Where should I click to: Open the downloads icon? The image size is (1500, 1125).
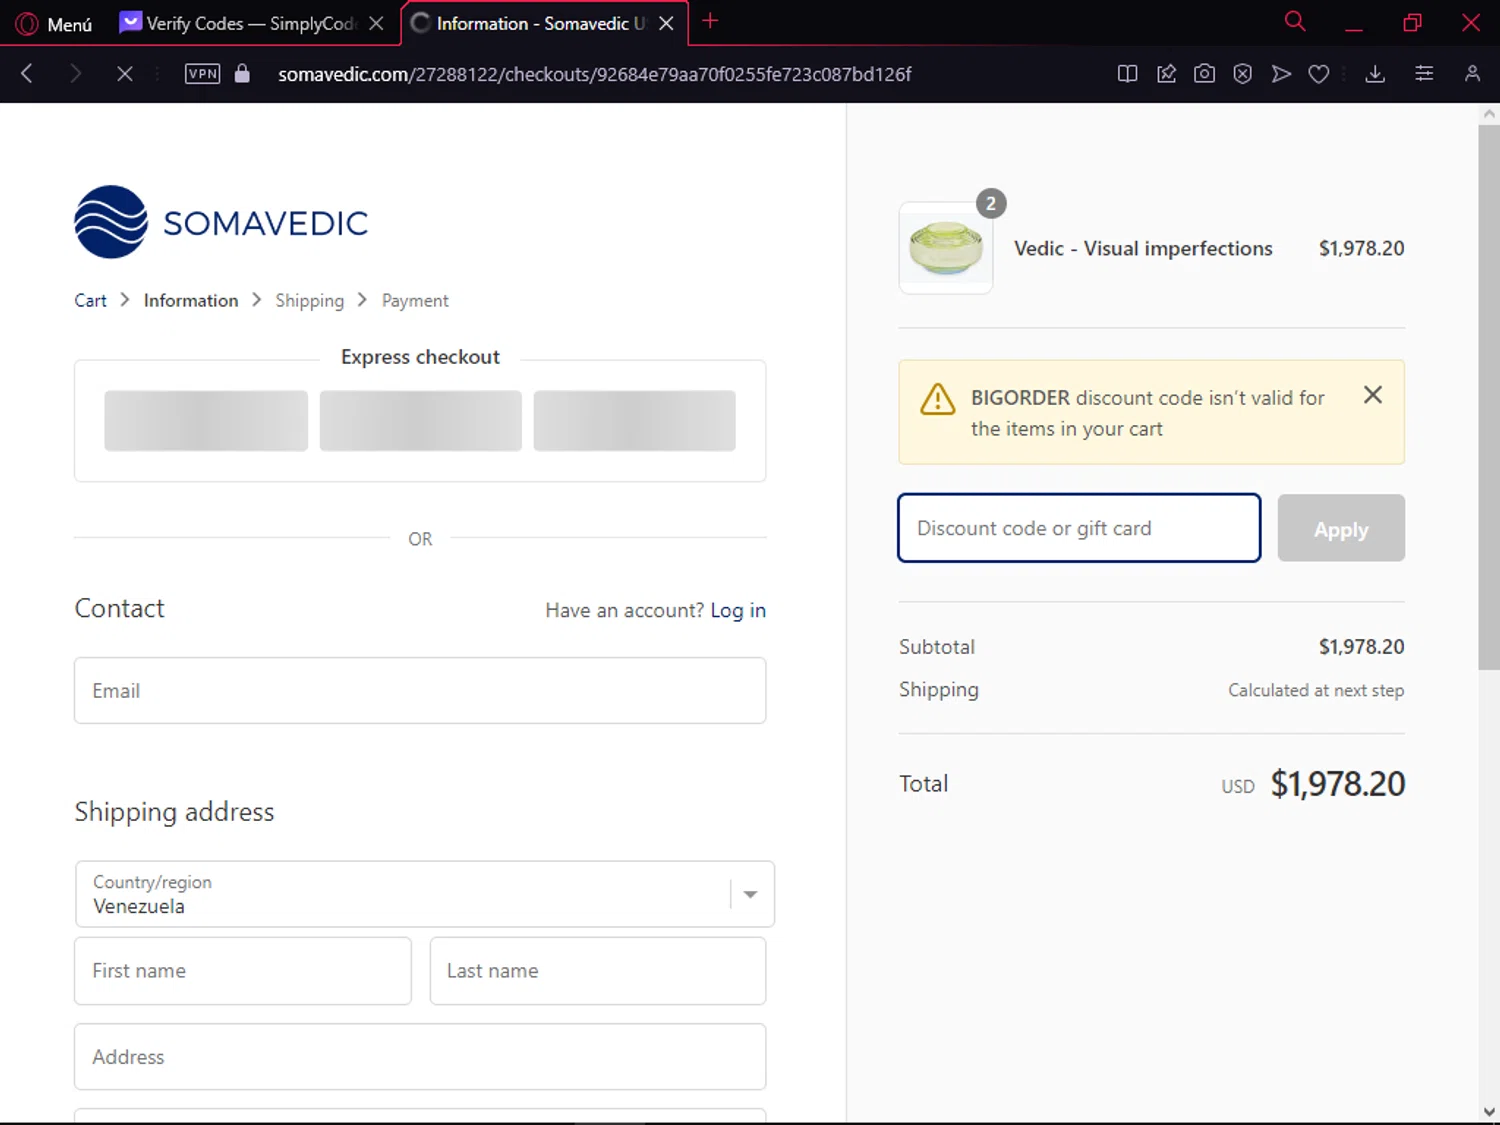(x=1375, y=73)
